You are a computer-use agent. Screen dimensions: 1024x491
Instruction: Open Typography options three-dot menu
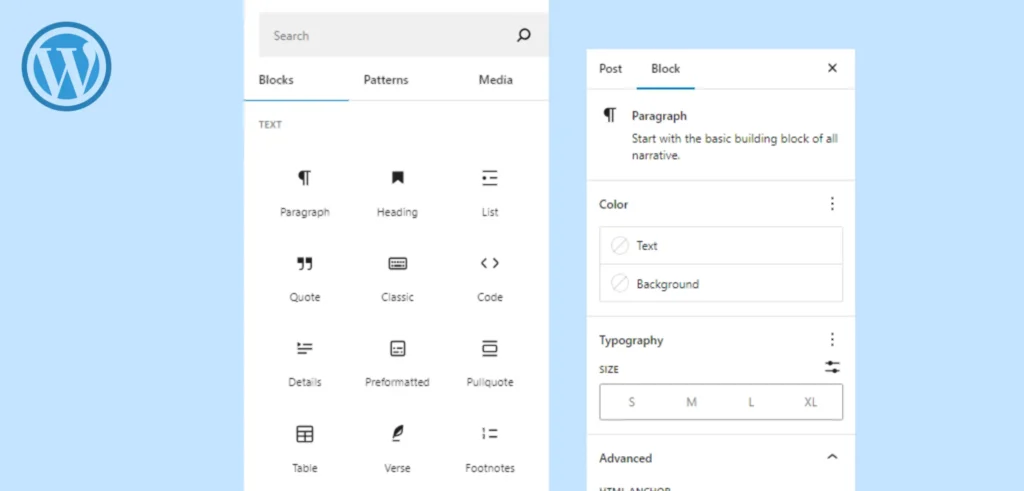pyautogui.click(x=832, y=340)
